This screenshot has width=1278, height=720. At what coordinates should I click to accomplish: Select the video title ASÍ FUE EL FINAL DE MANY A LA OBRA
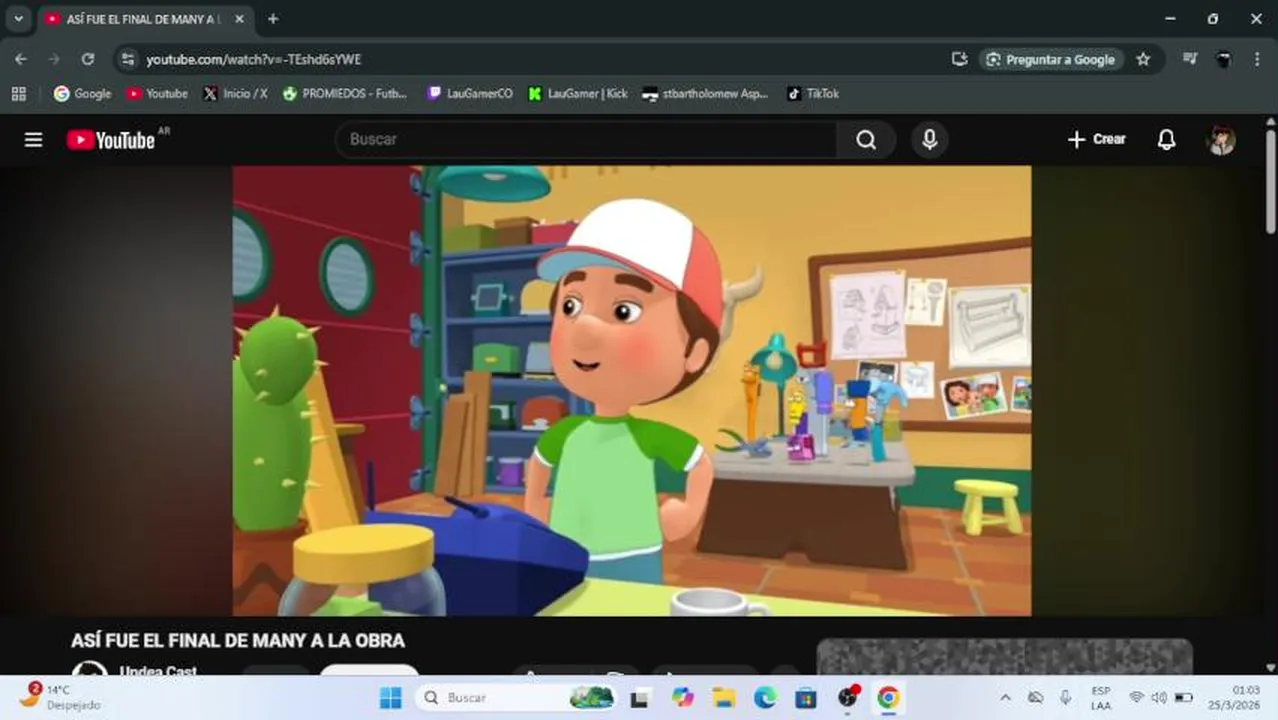tap(238, 641)
